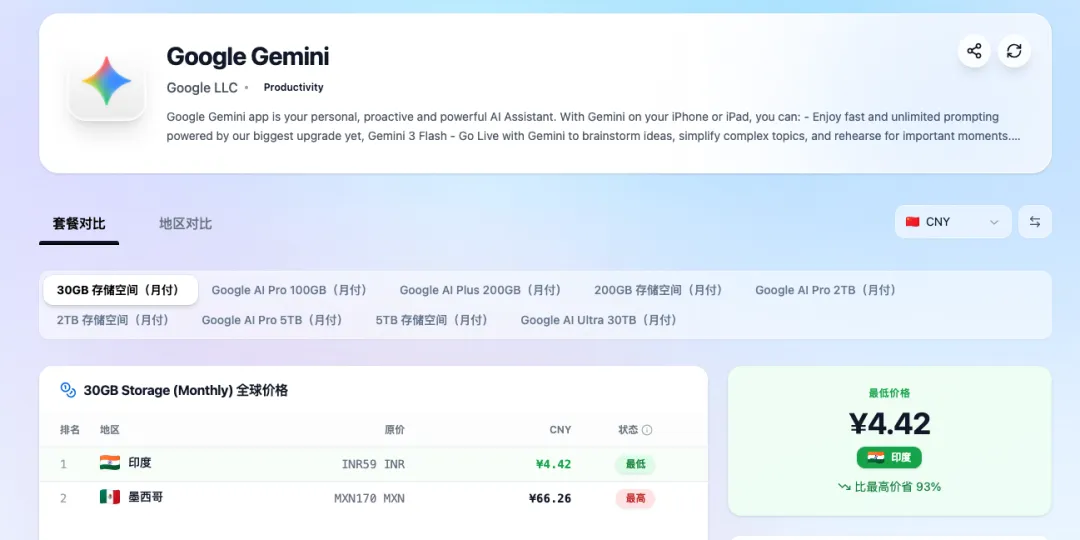Viewport: 1080px width, 540px height.
Task: Switch to the 地区对比 tab
Action: tap(185, 224)
